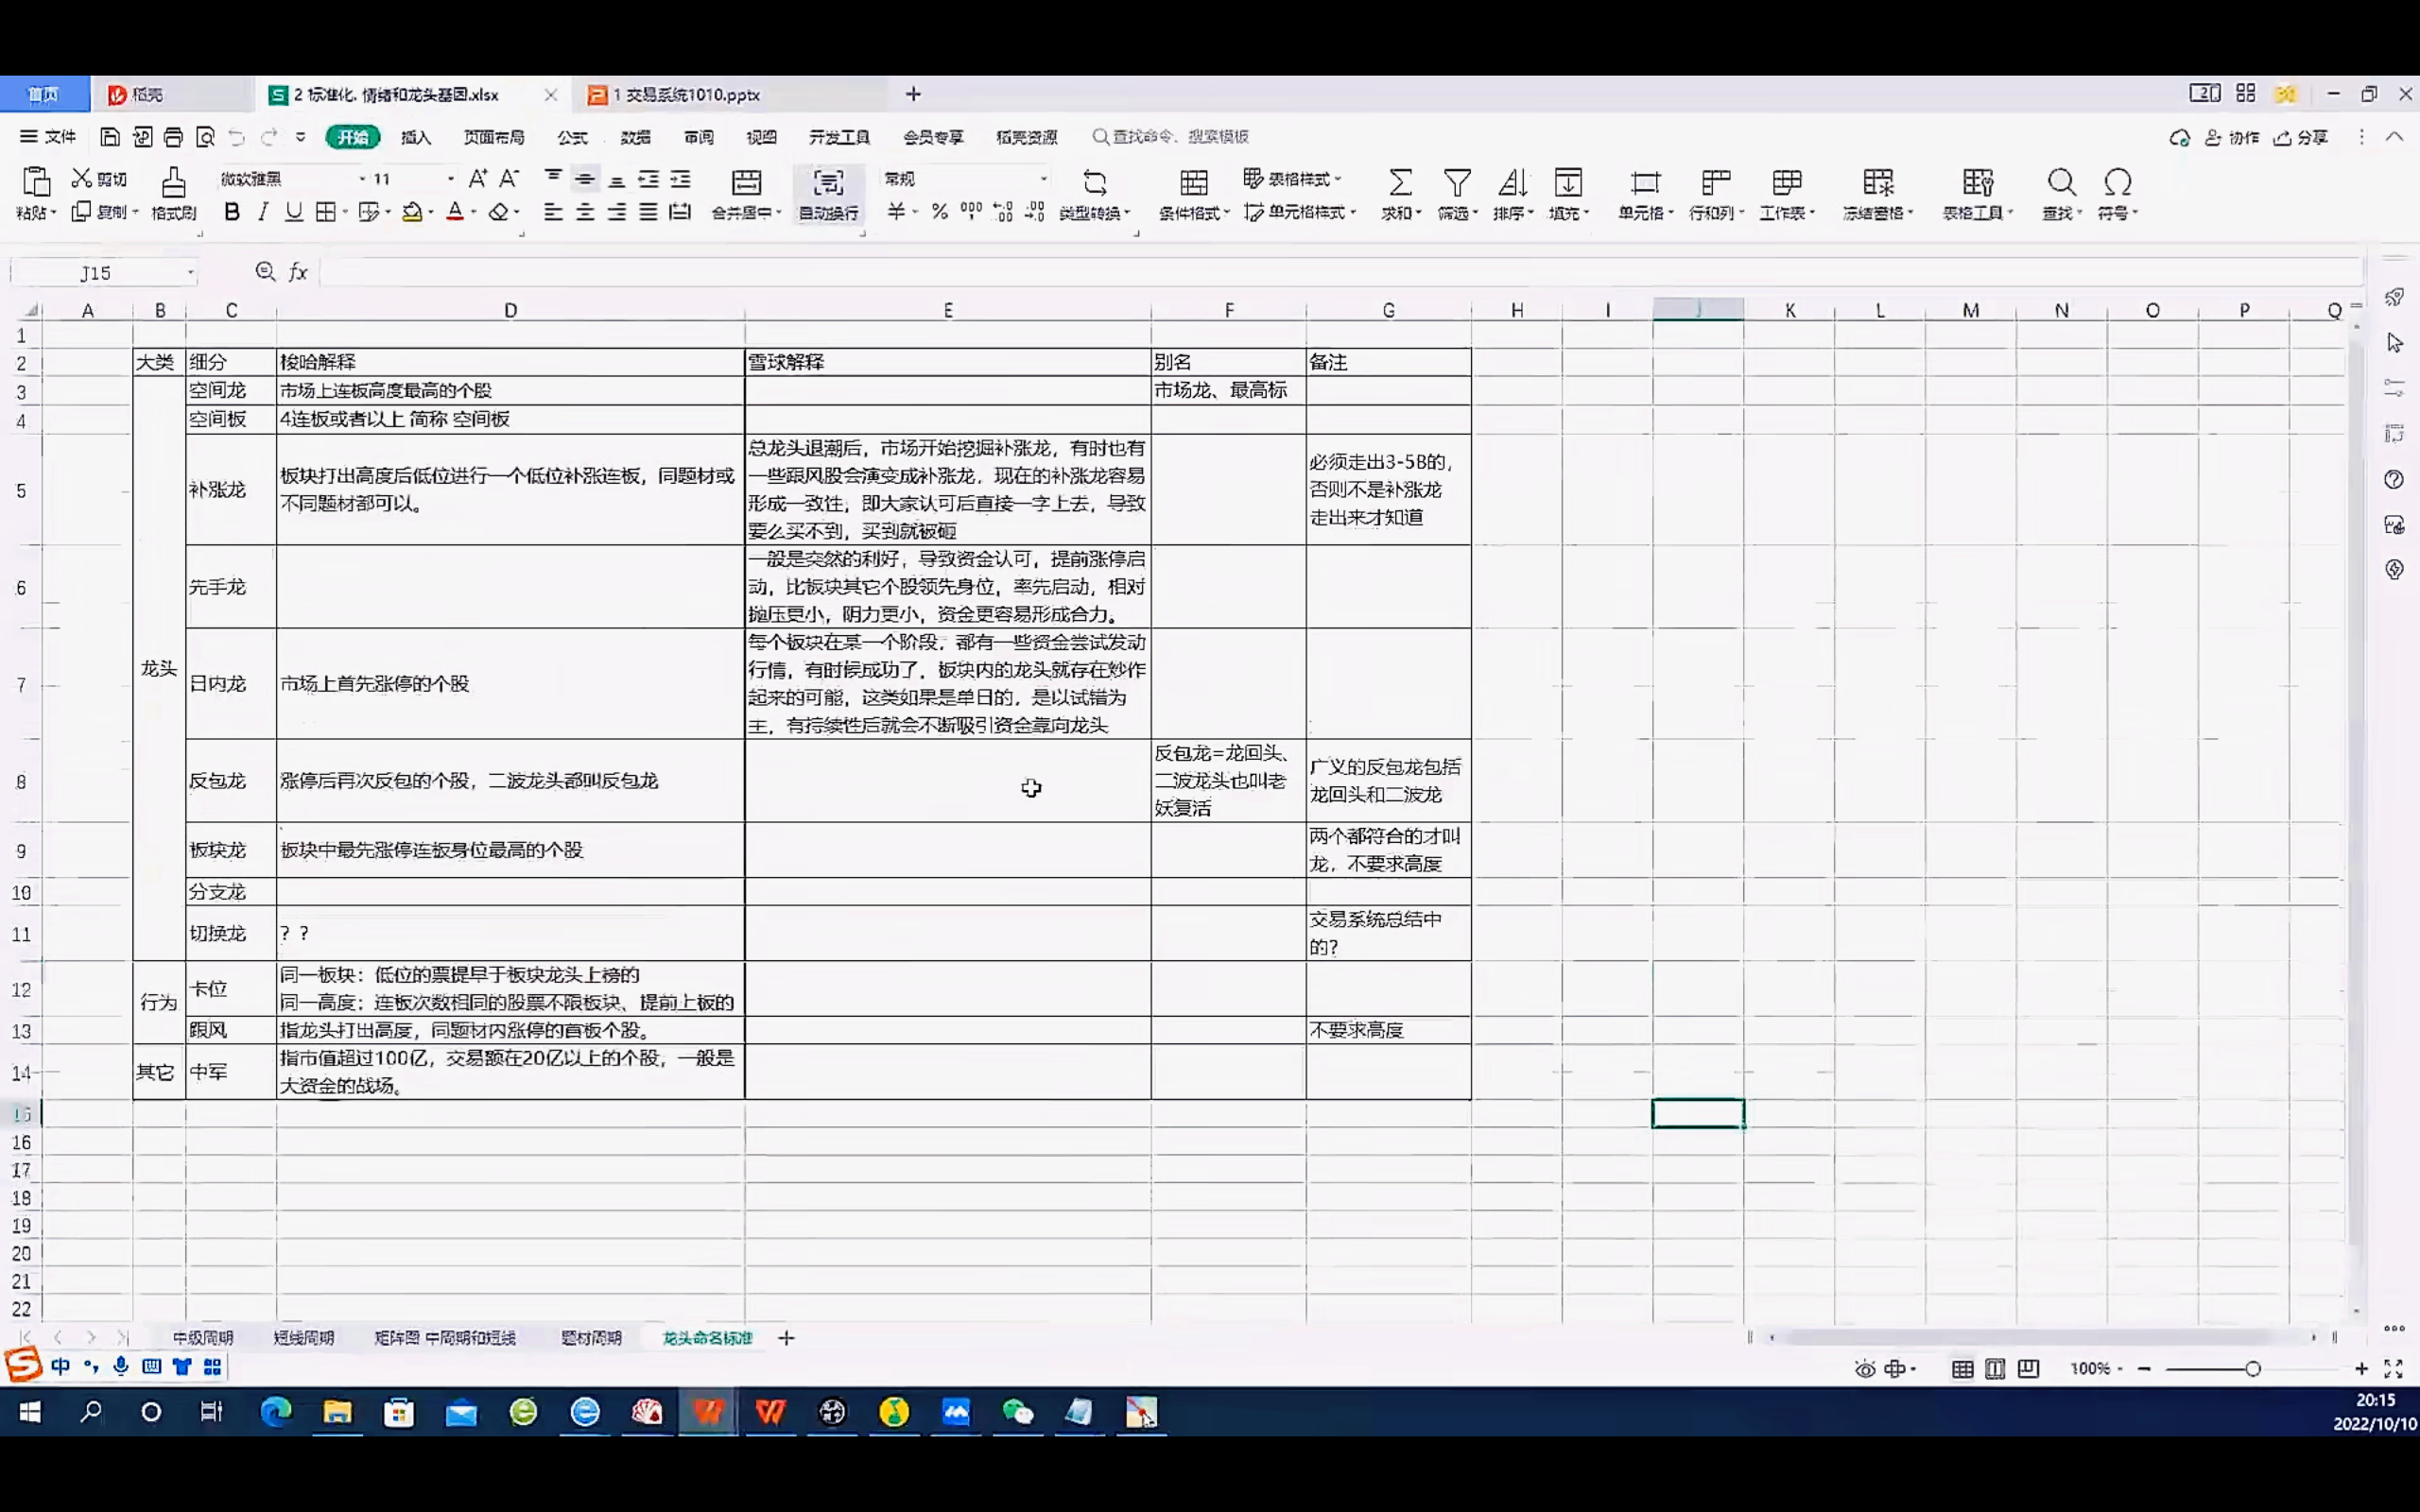The width and height of the screenshot is (2420, 1512).
Task: Click the zoom slider handle
Action: coord(2252,1369)
